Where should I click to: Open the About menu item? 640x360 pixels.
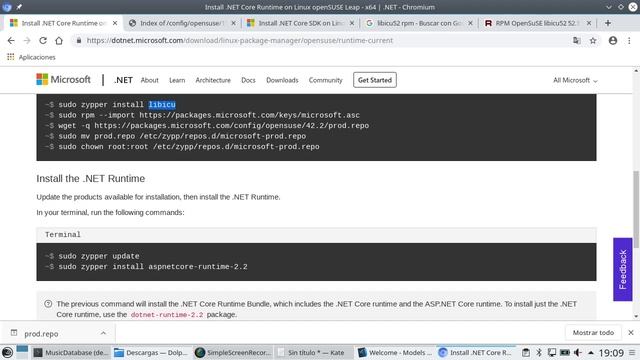(x=149, y=80)
